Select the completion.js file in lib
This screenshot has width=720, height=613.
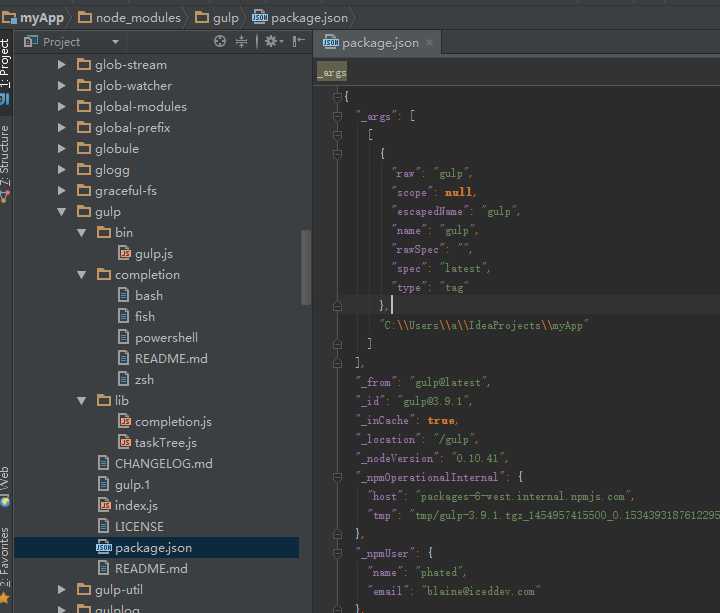pyautogui.click(x=173, y=422)
